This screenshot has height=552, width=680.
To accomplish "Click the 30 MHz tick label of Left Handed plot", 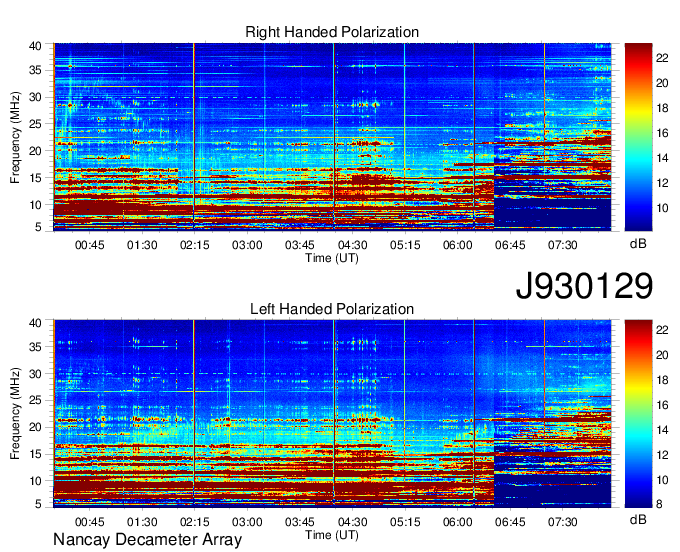I will (x=35, y=374).
